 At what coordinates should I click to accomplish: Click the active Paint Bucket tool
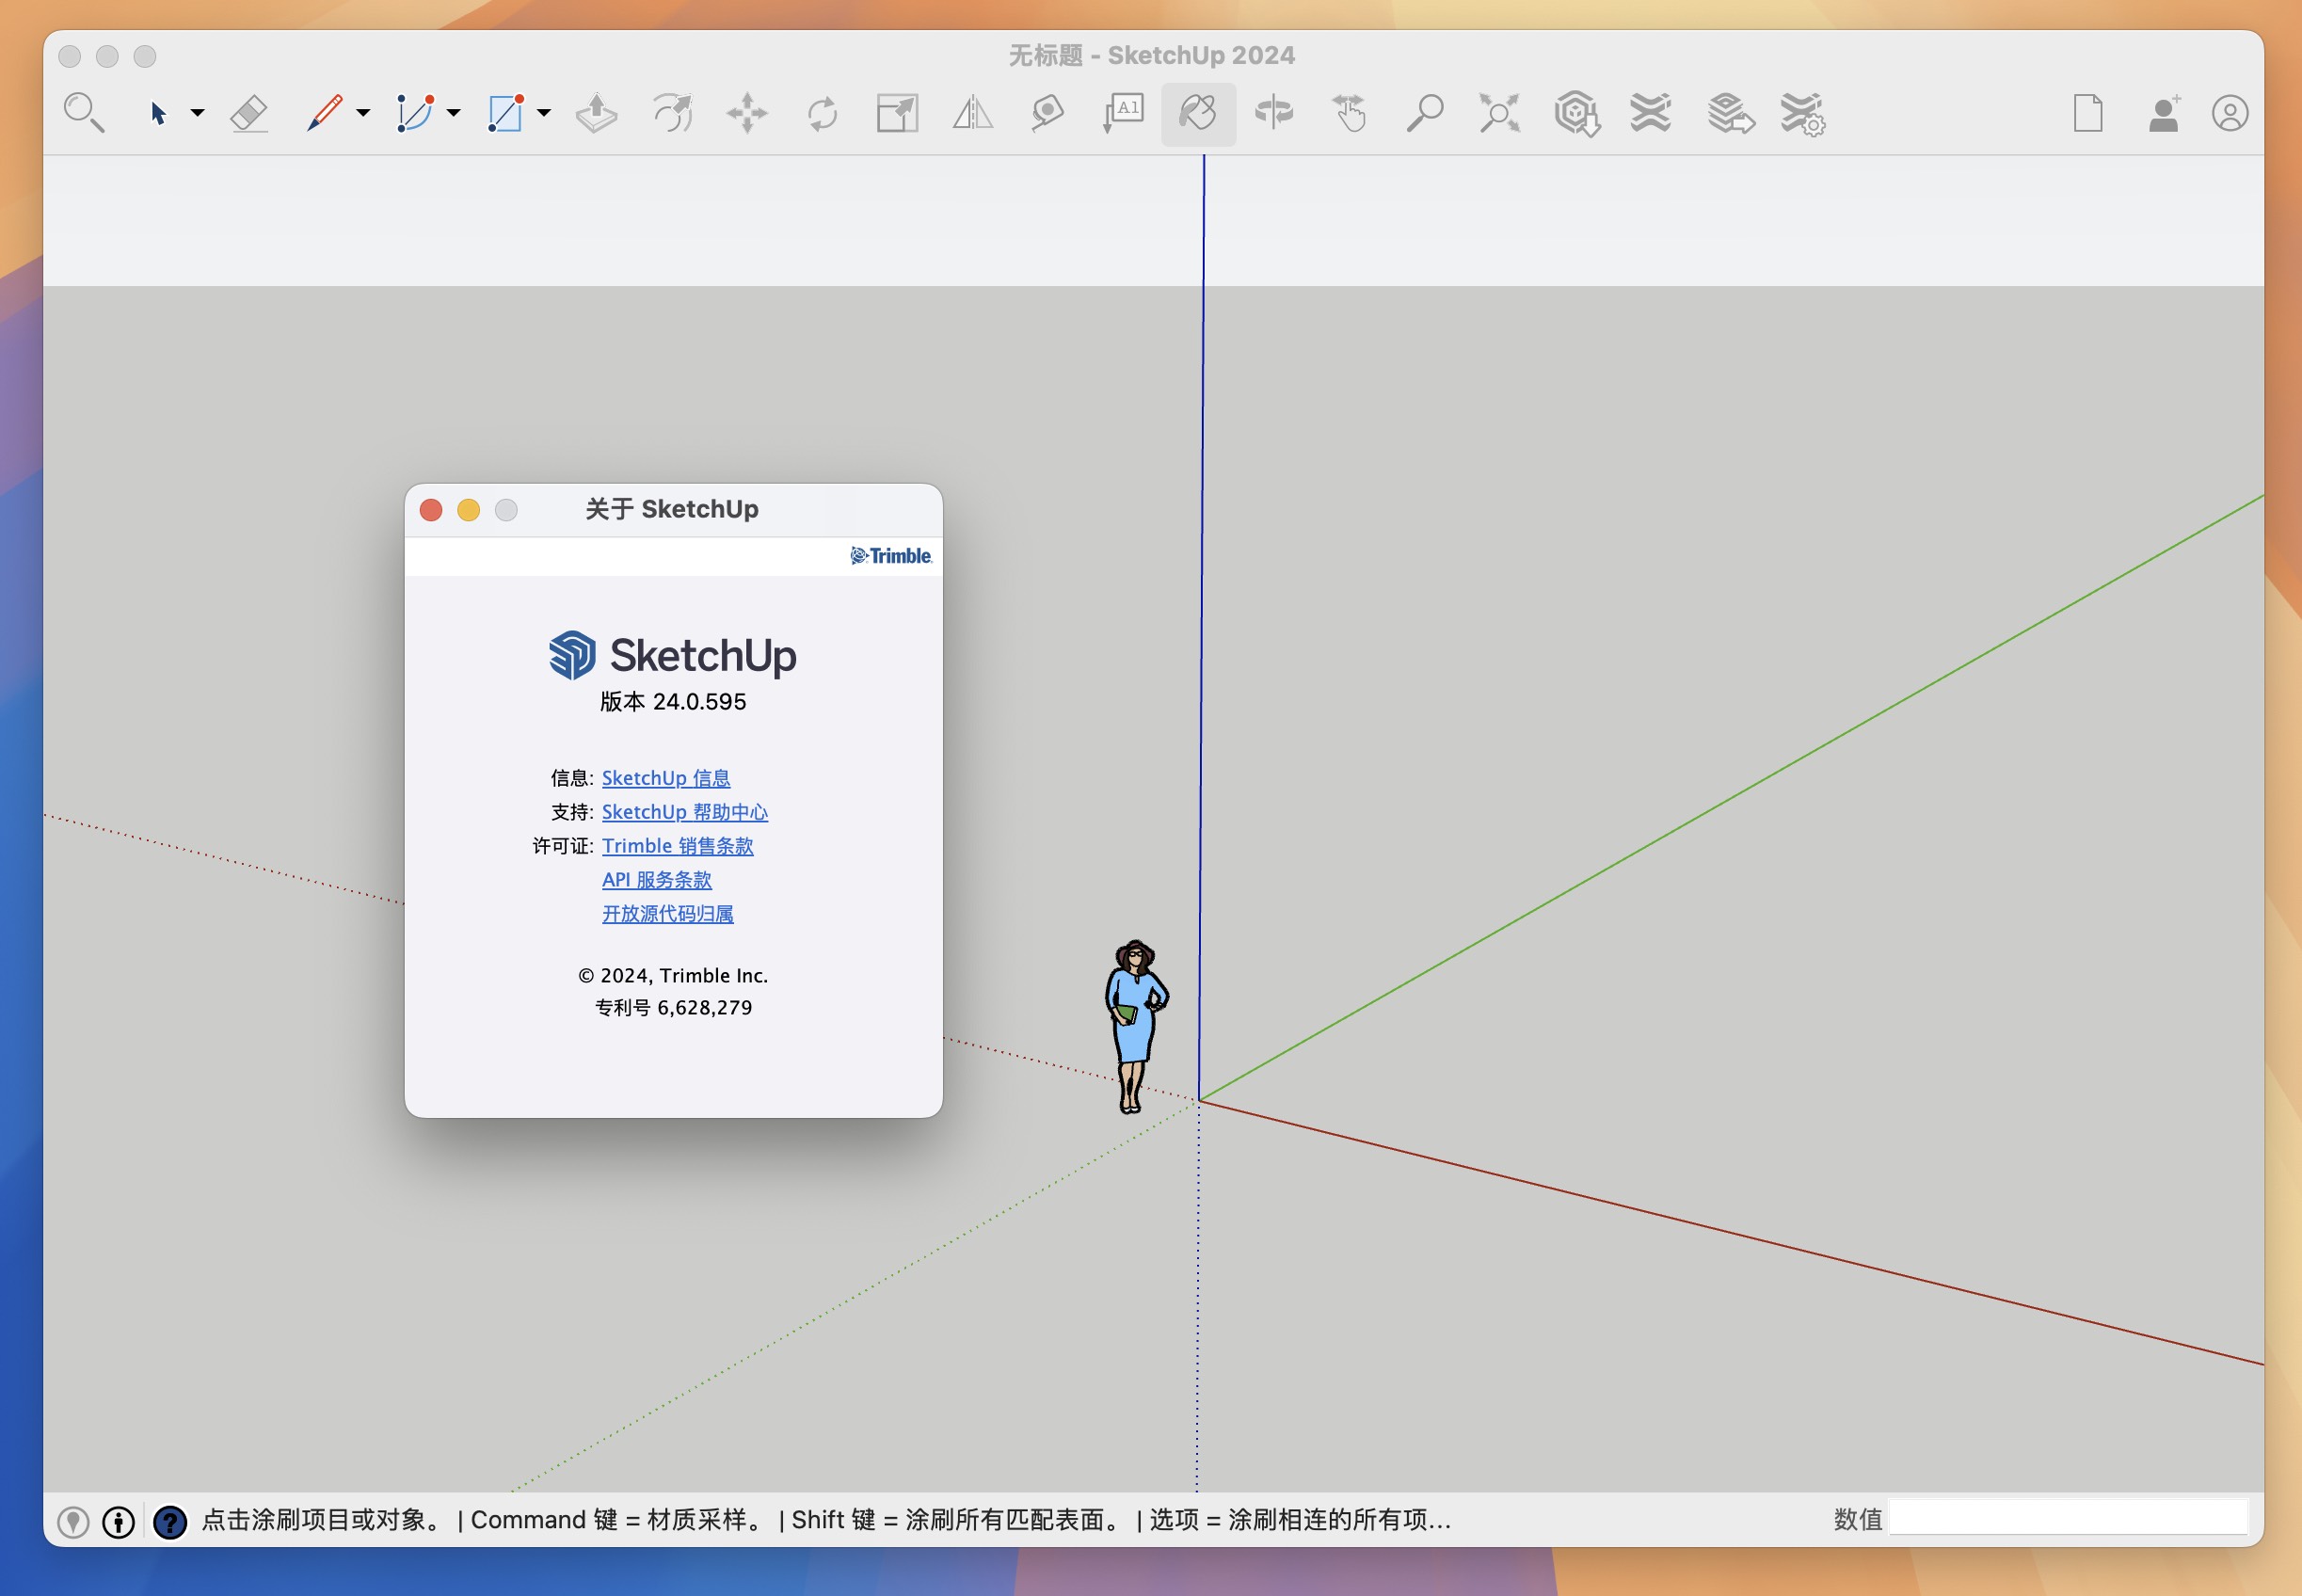coord(1198,113)
